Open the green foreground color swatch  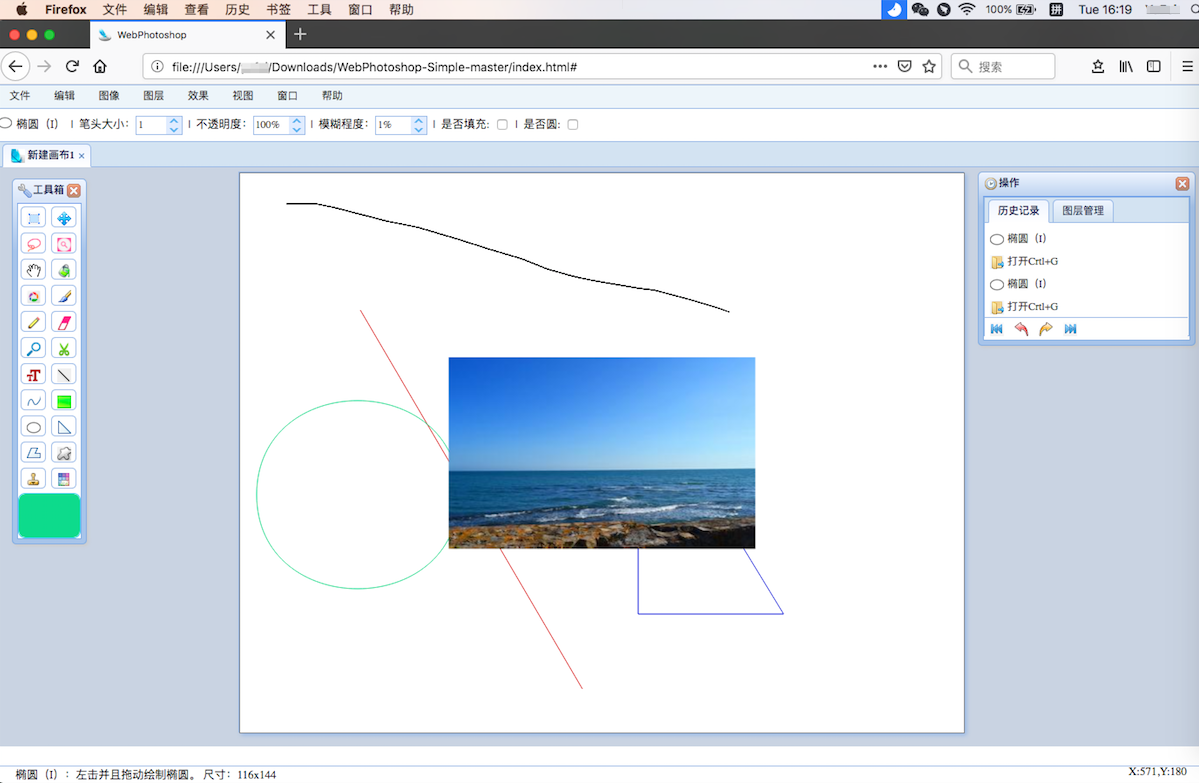(x=49, y=515)
